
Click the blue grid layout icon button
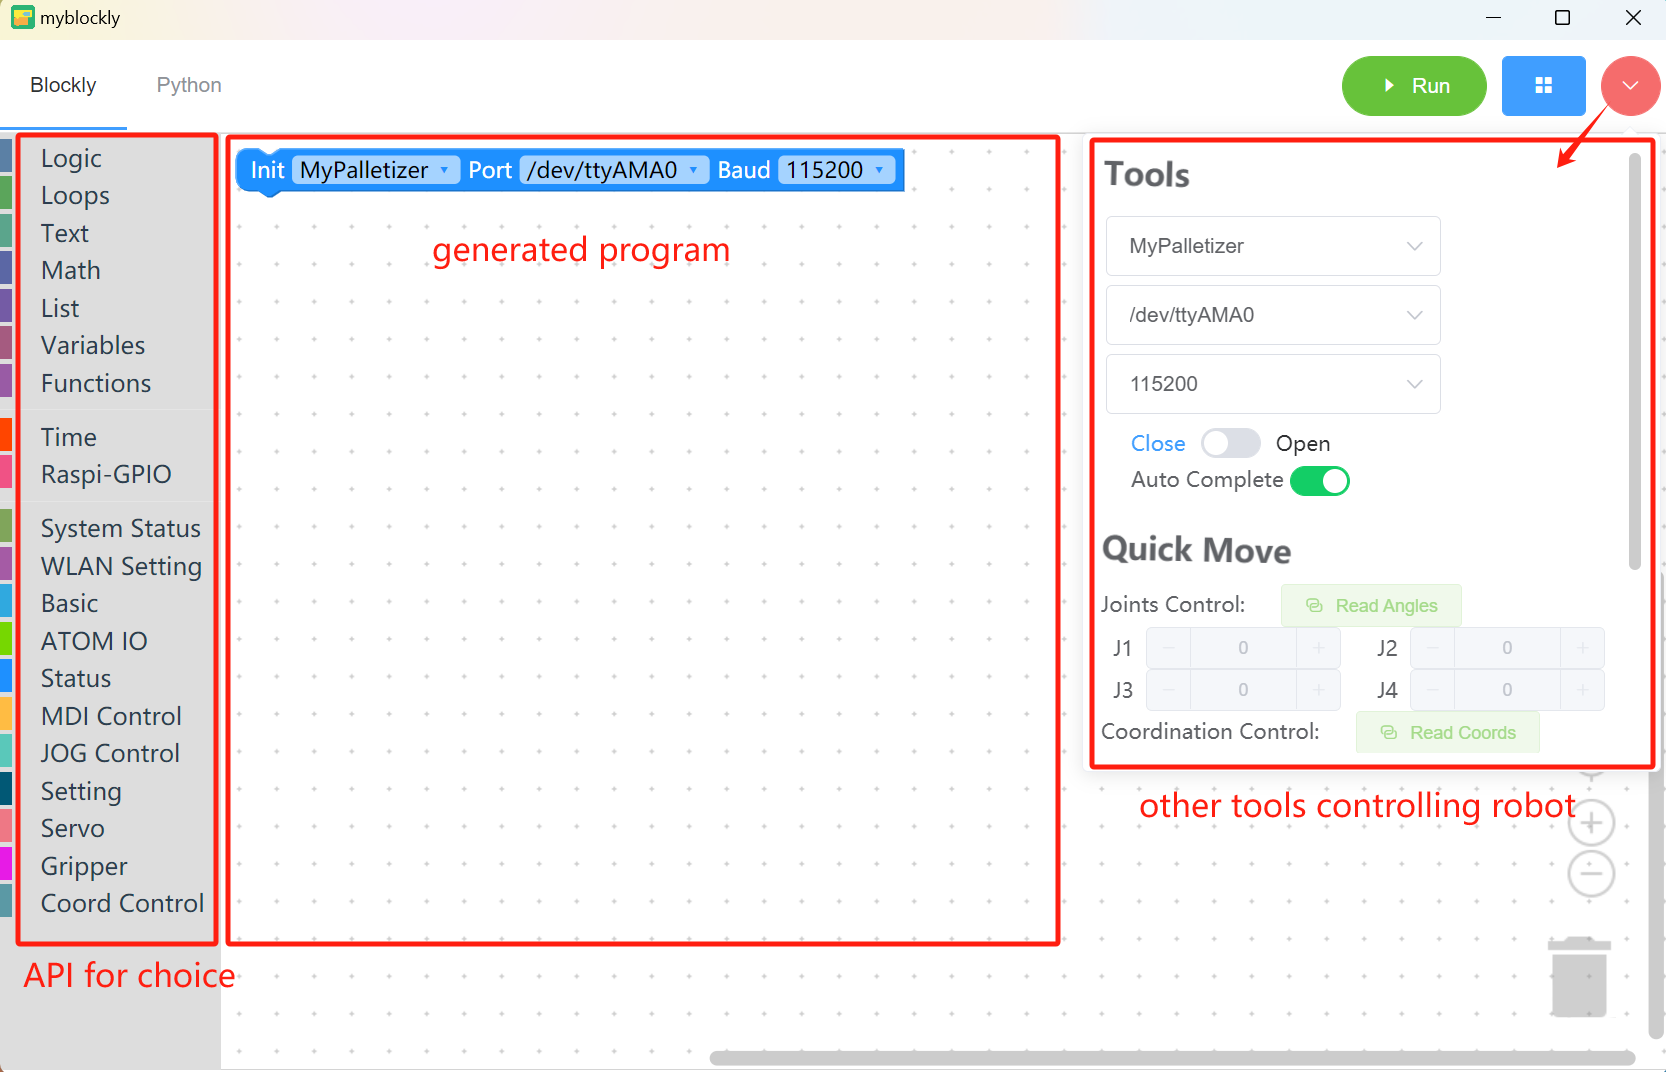point(1543,86)
